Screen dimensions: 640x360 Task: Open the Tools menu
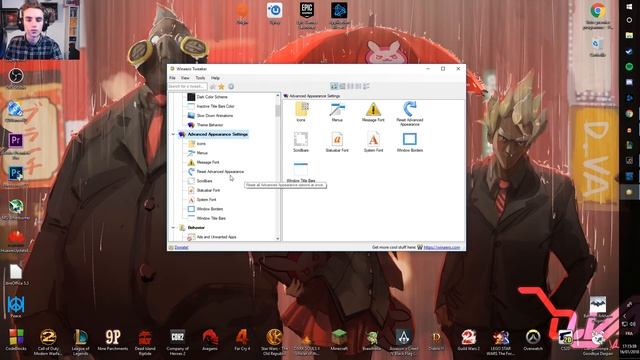pos(200,78)
